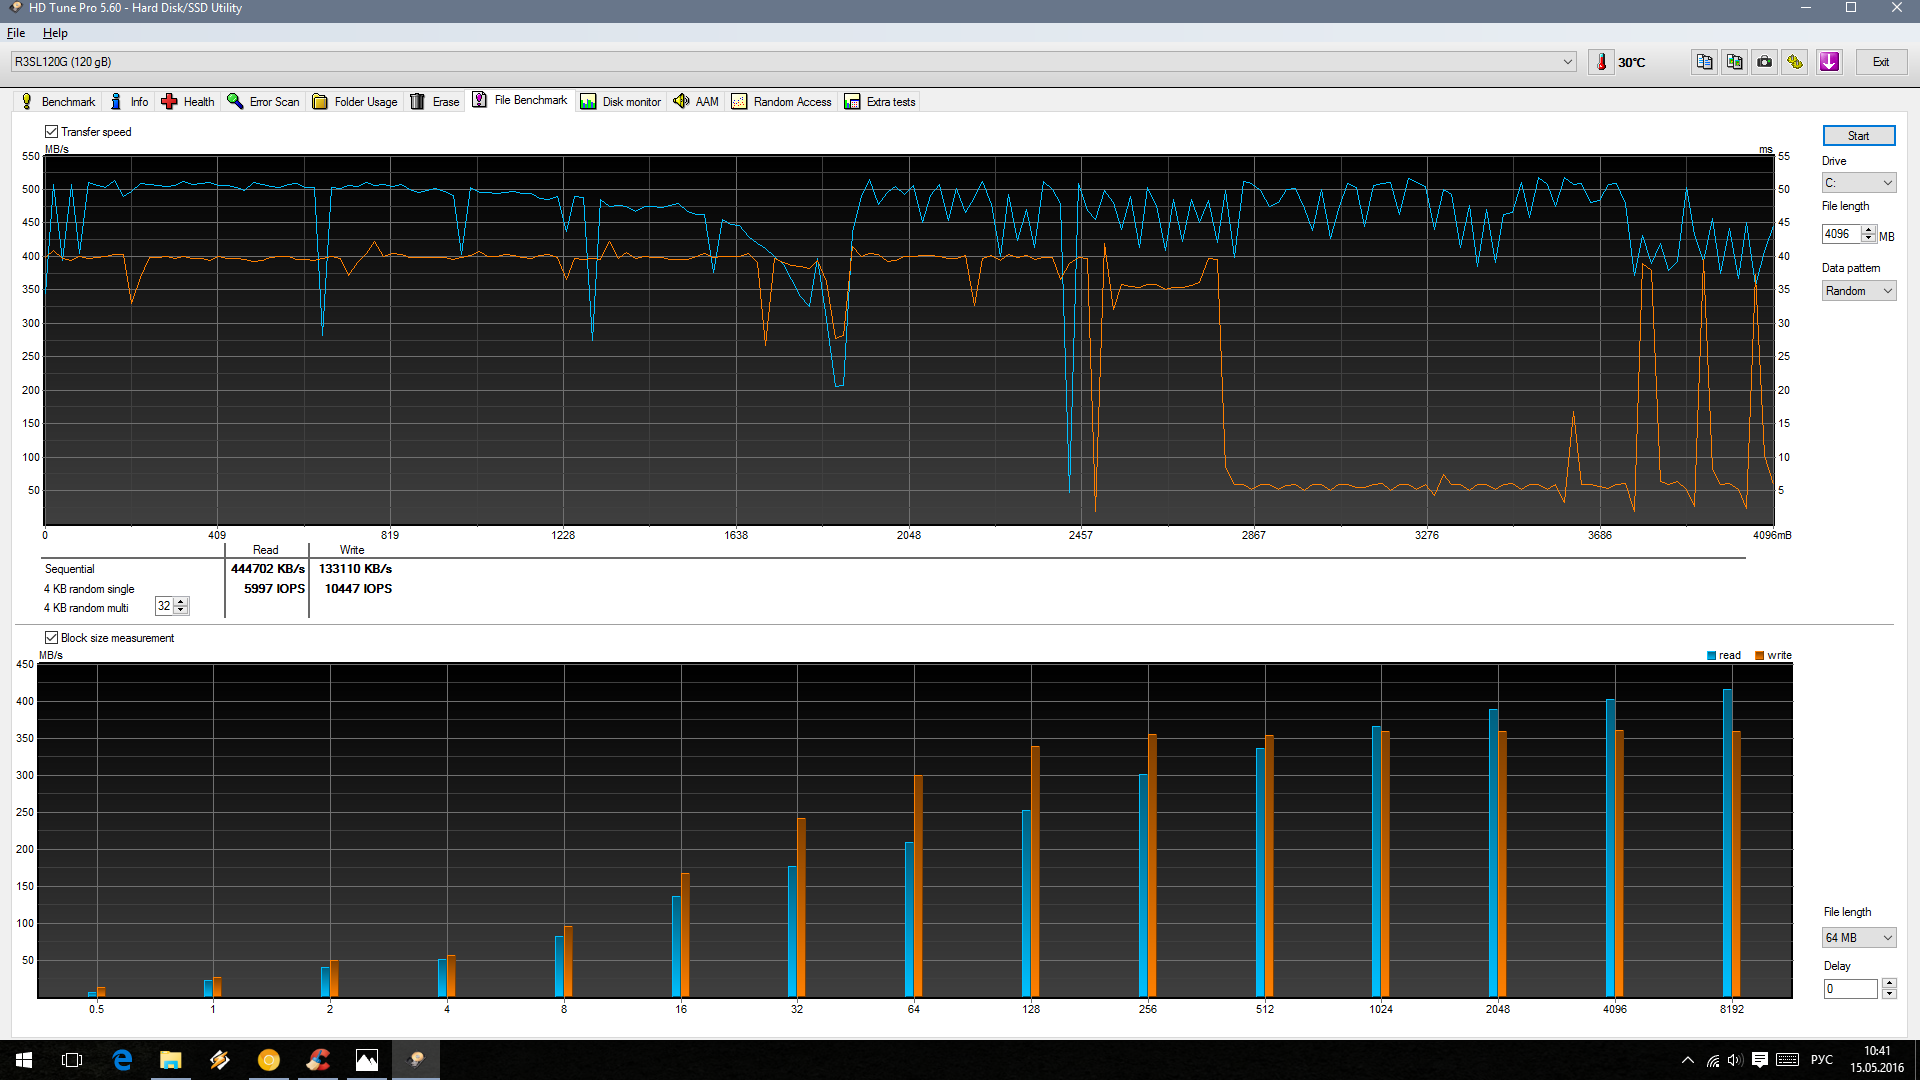Click the Exit button

click(1880, 62)
